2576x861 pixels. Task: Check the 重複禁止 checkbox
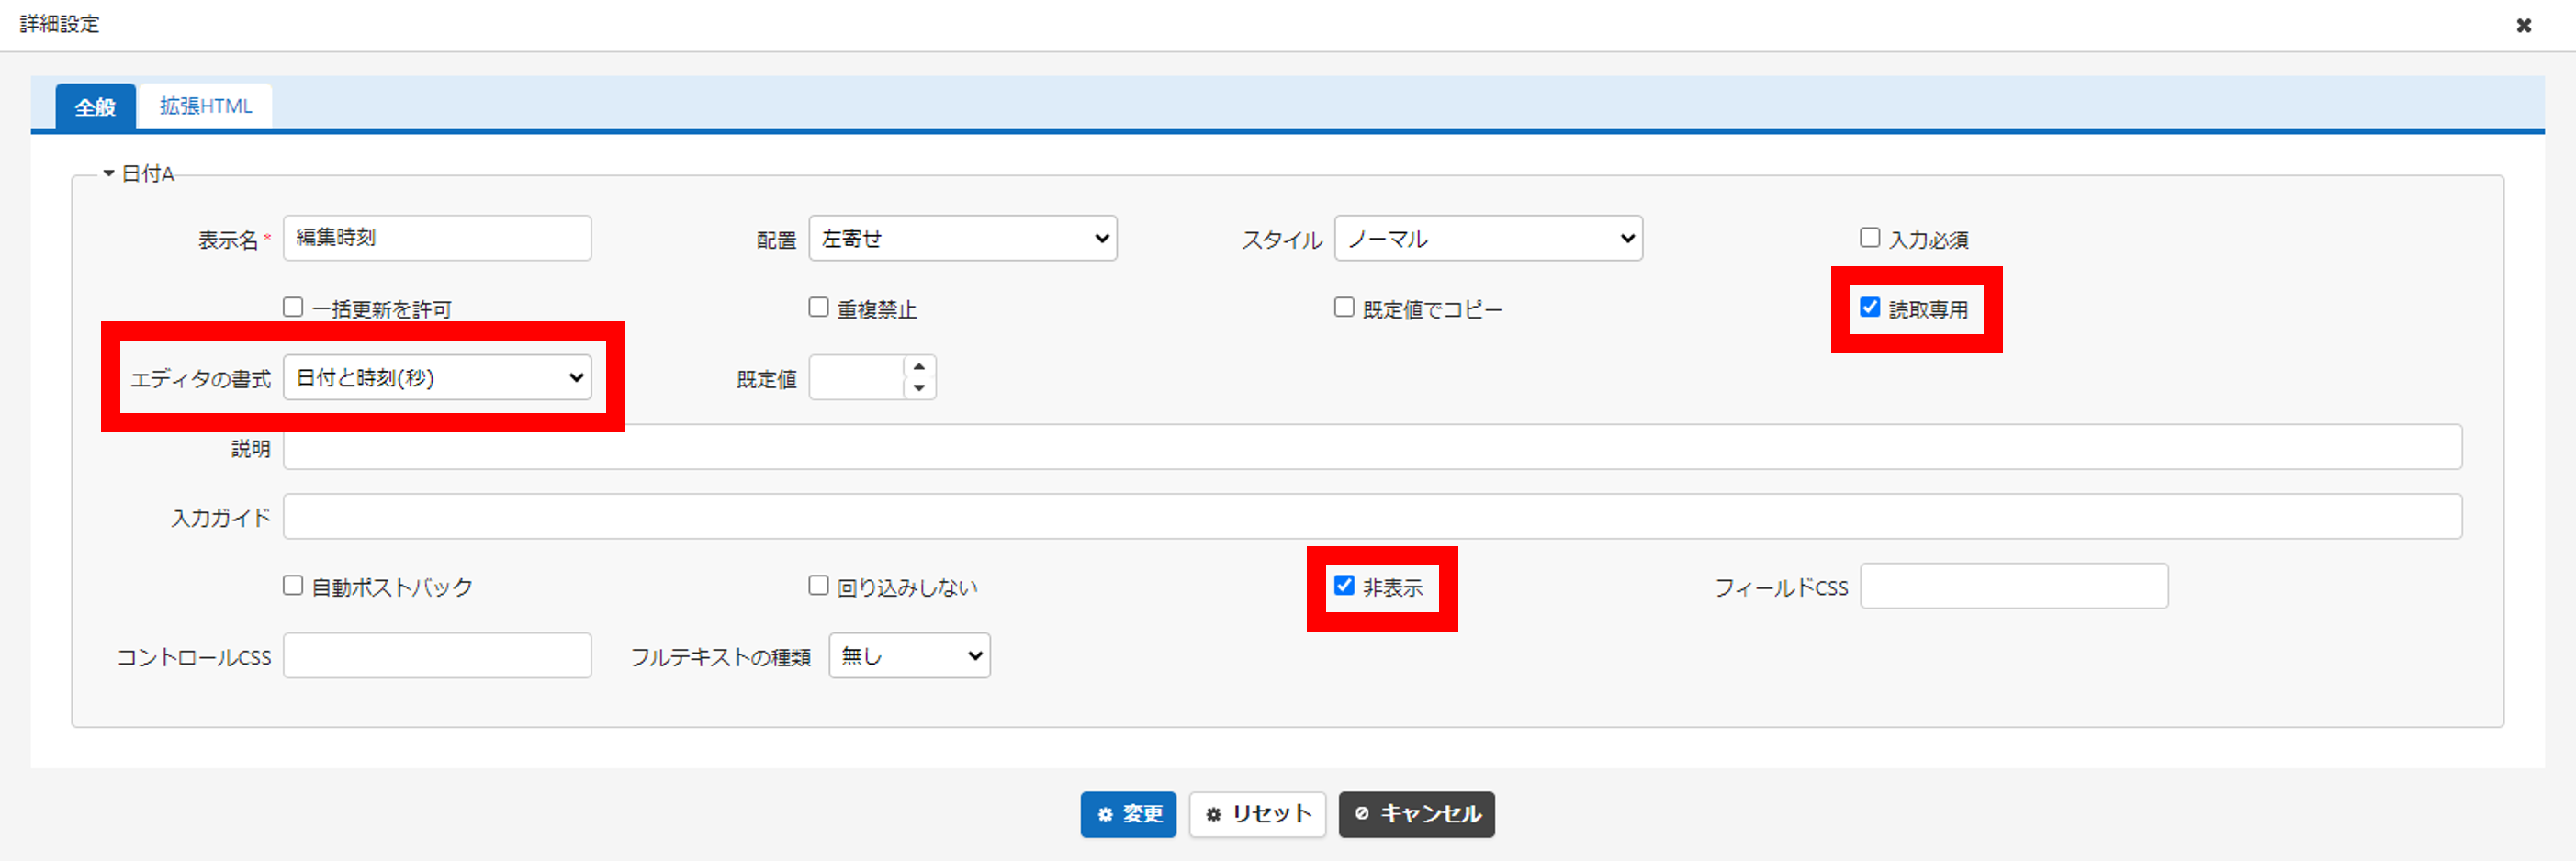818,307
